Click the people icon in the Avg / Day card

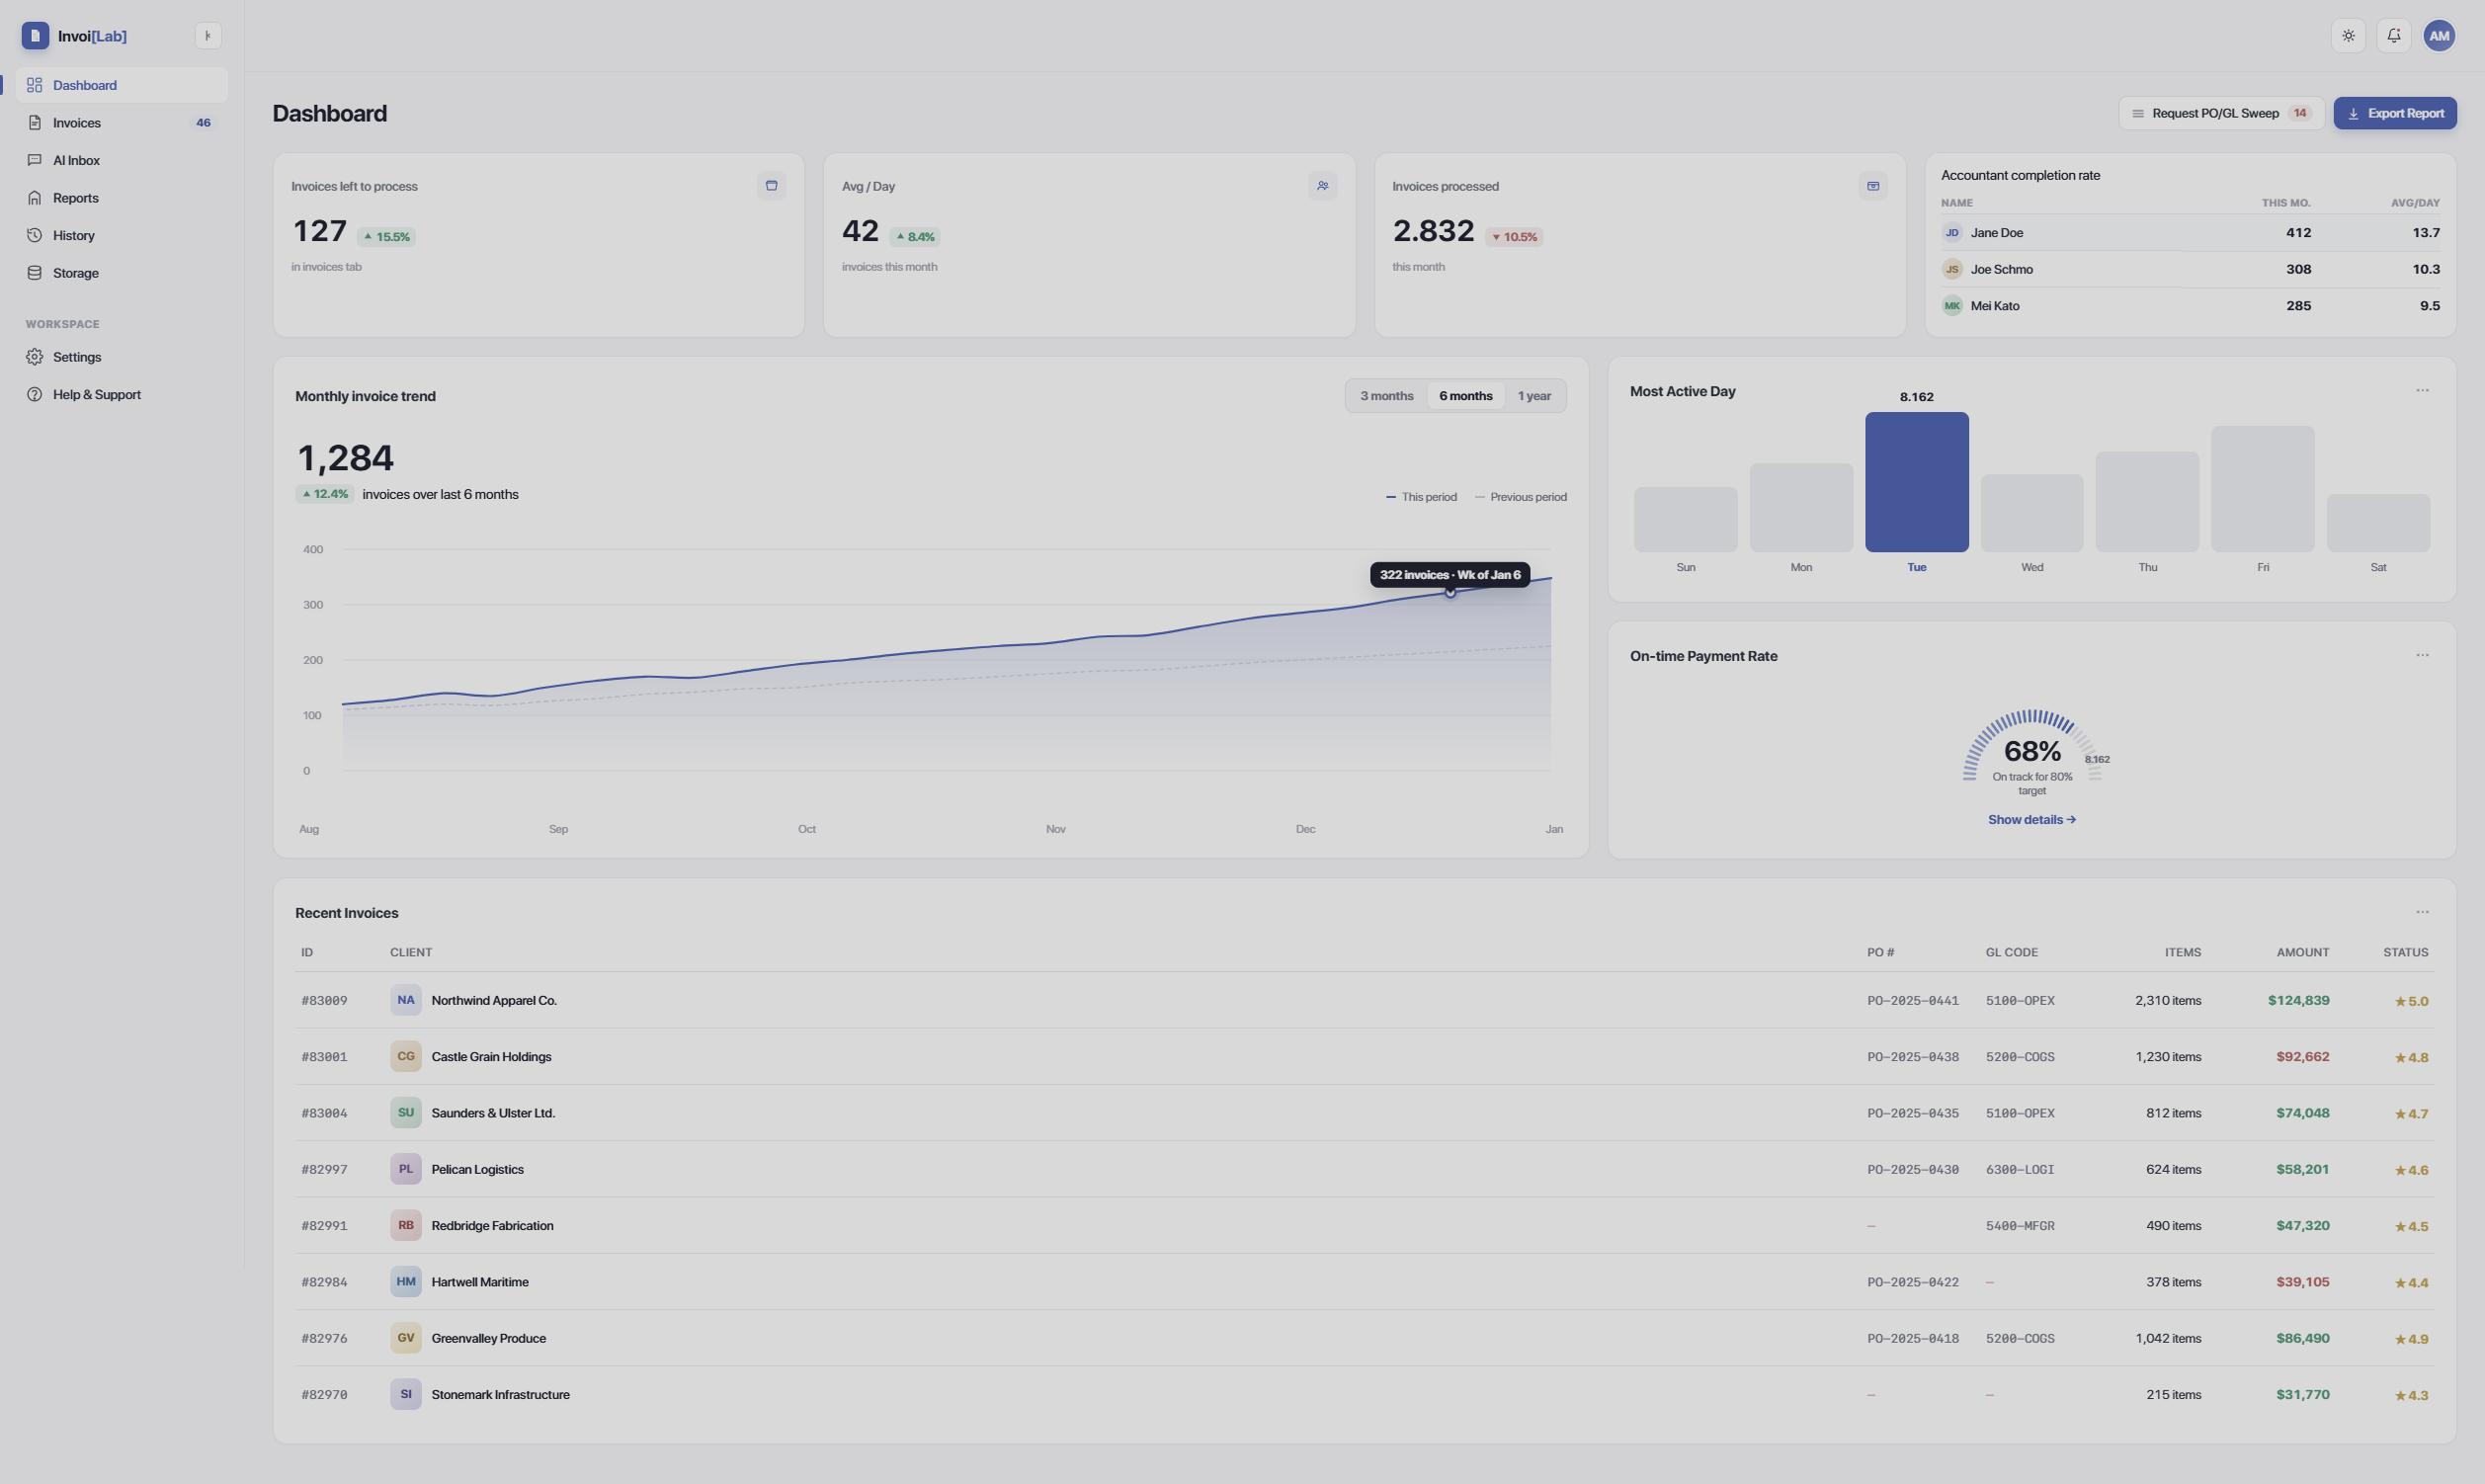[x=1322, y=186]
